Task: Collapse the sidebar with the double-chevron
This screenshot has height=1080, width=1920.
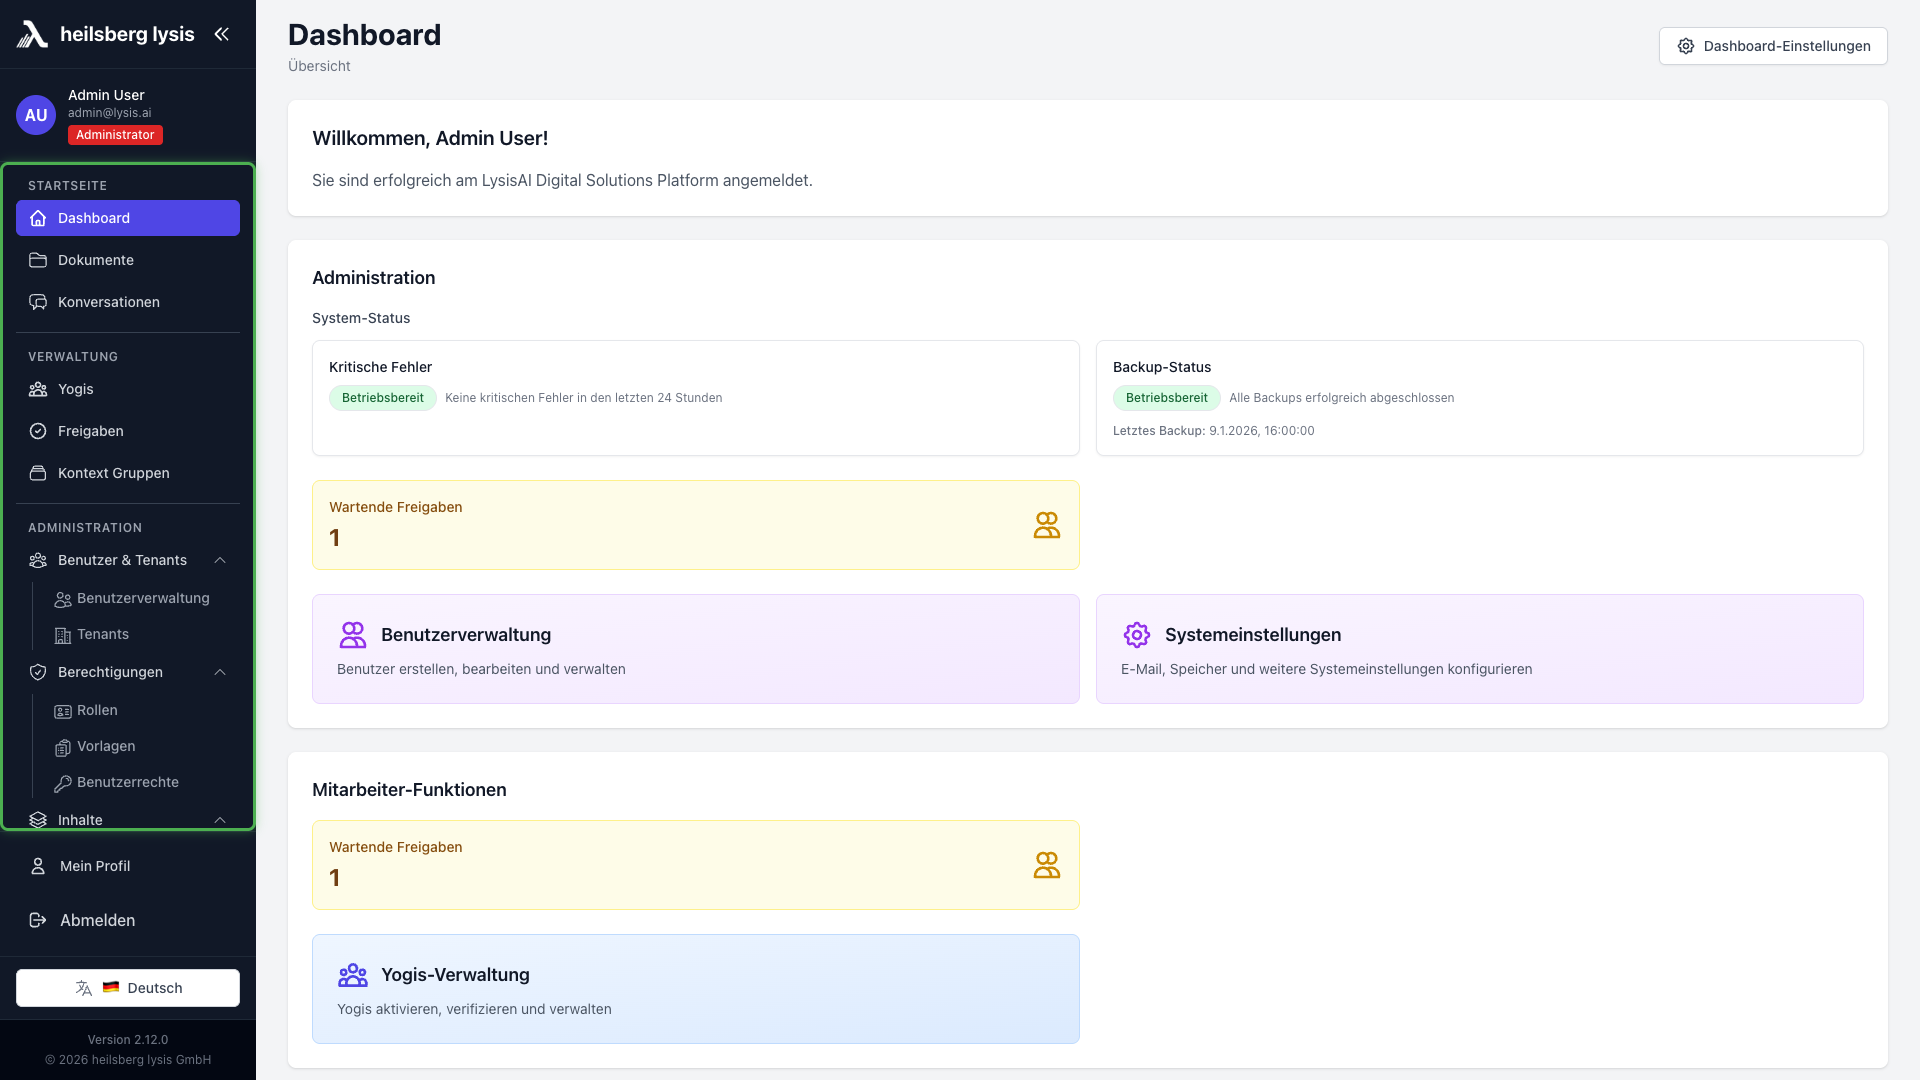Action: point(222,33)
